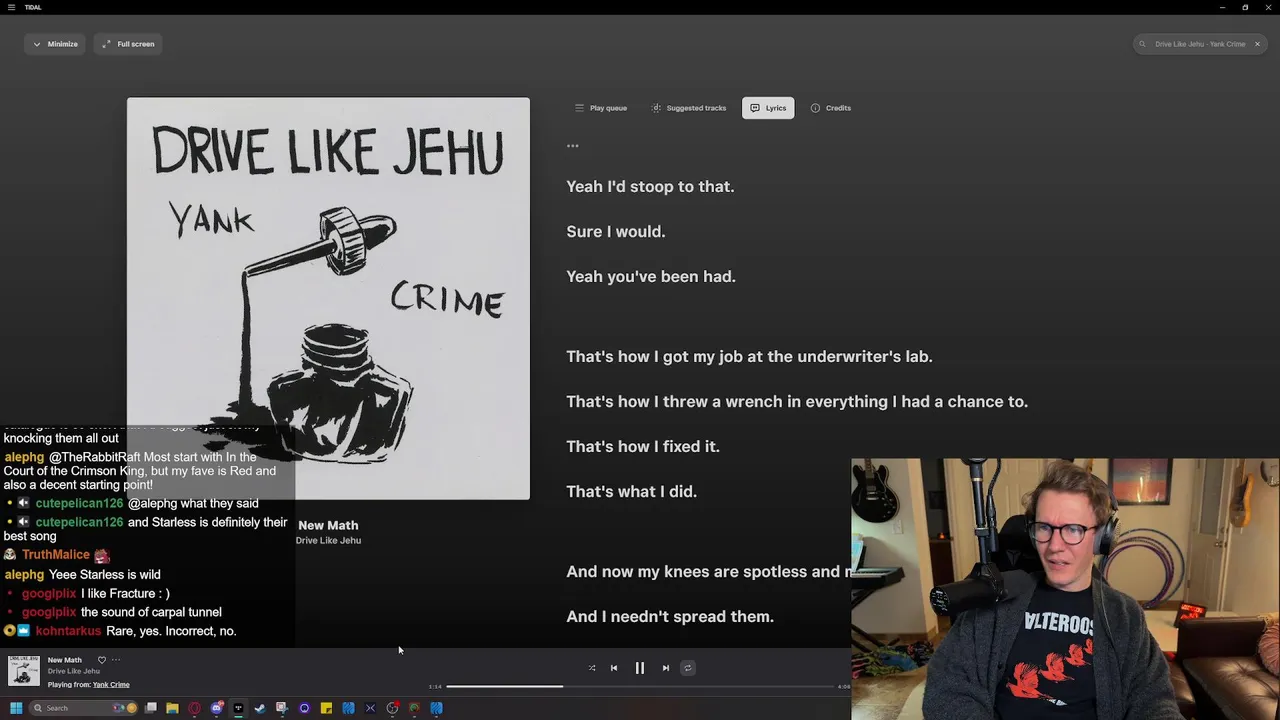The width and height of the screenshot is (1280, 720).
Task: Click Drive Like Jehu artist in player bar
Action: coord(74,671)
